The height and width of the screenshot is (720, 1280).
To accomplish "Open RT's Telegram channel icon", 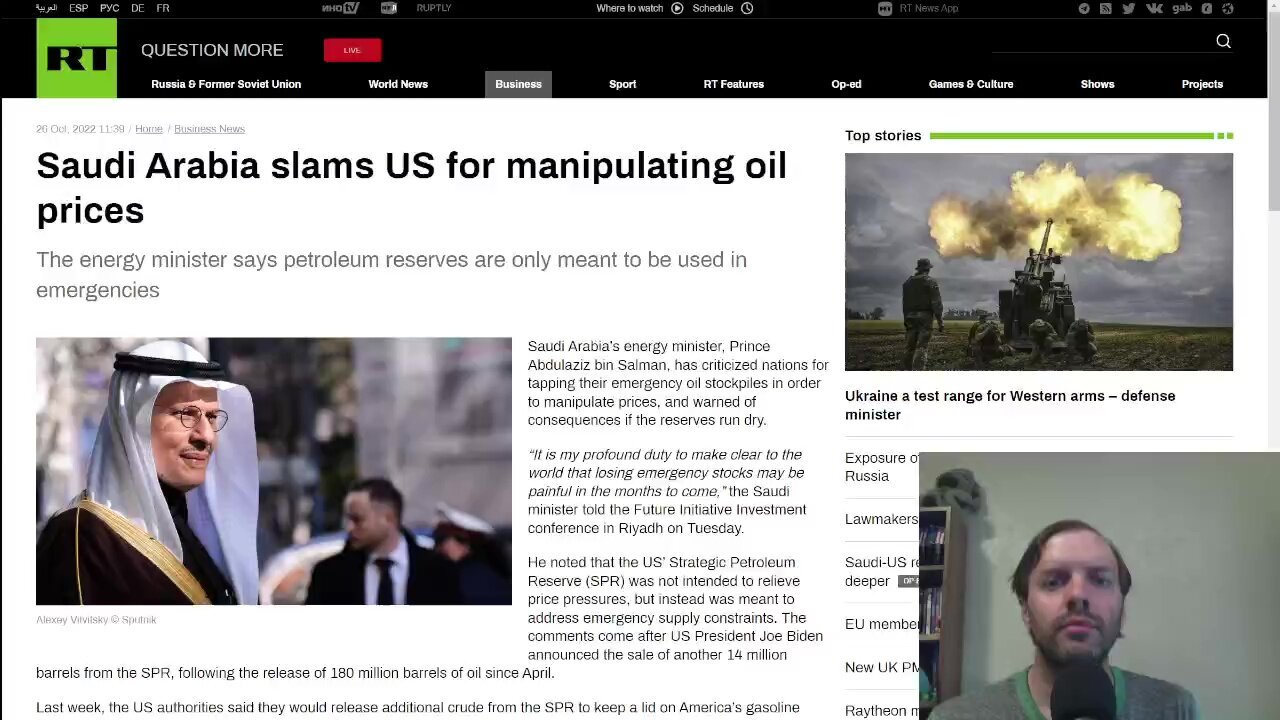I will [x=1084, y=8].
